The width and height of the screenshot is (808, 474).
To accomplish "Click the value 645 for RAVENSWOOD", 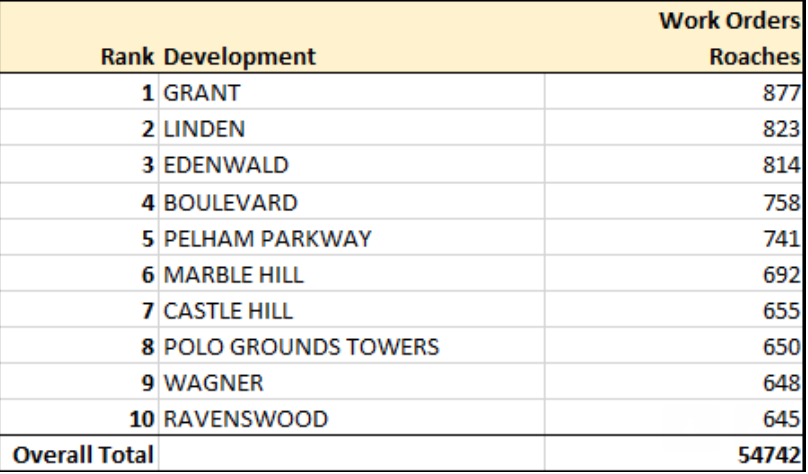I will pyautogui.click(x=781, y=418).
